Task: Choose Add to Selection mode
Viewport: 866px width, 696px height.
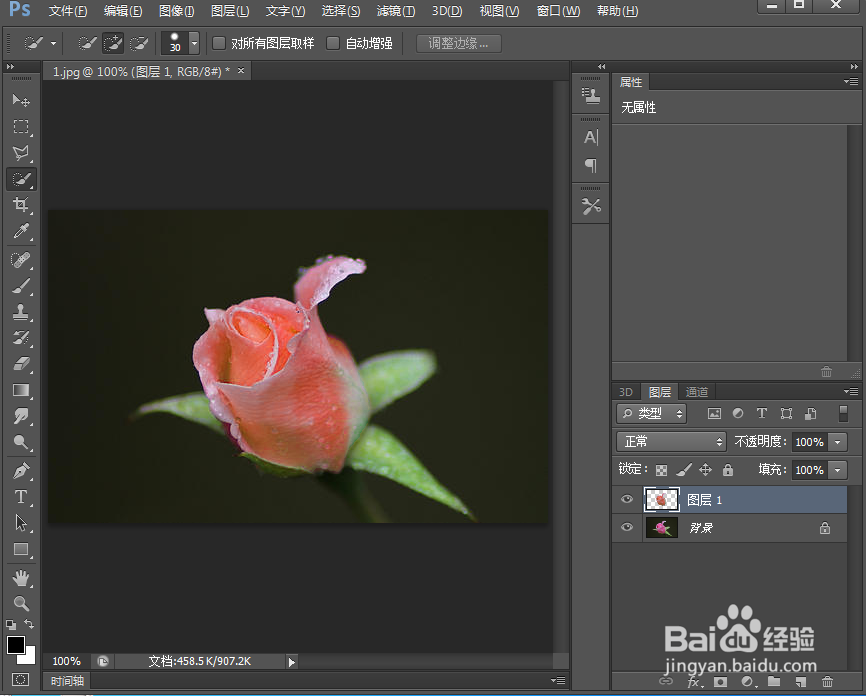Action: coord(113,43)
